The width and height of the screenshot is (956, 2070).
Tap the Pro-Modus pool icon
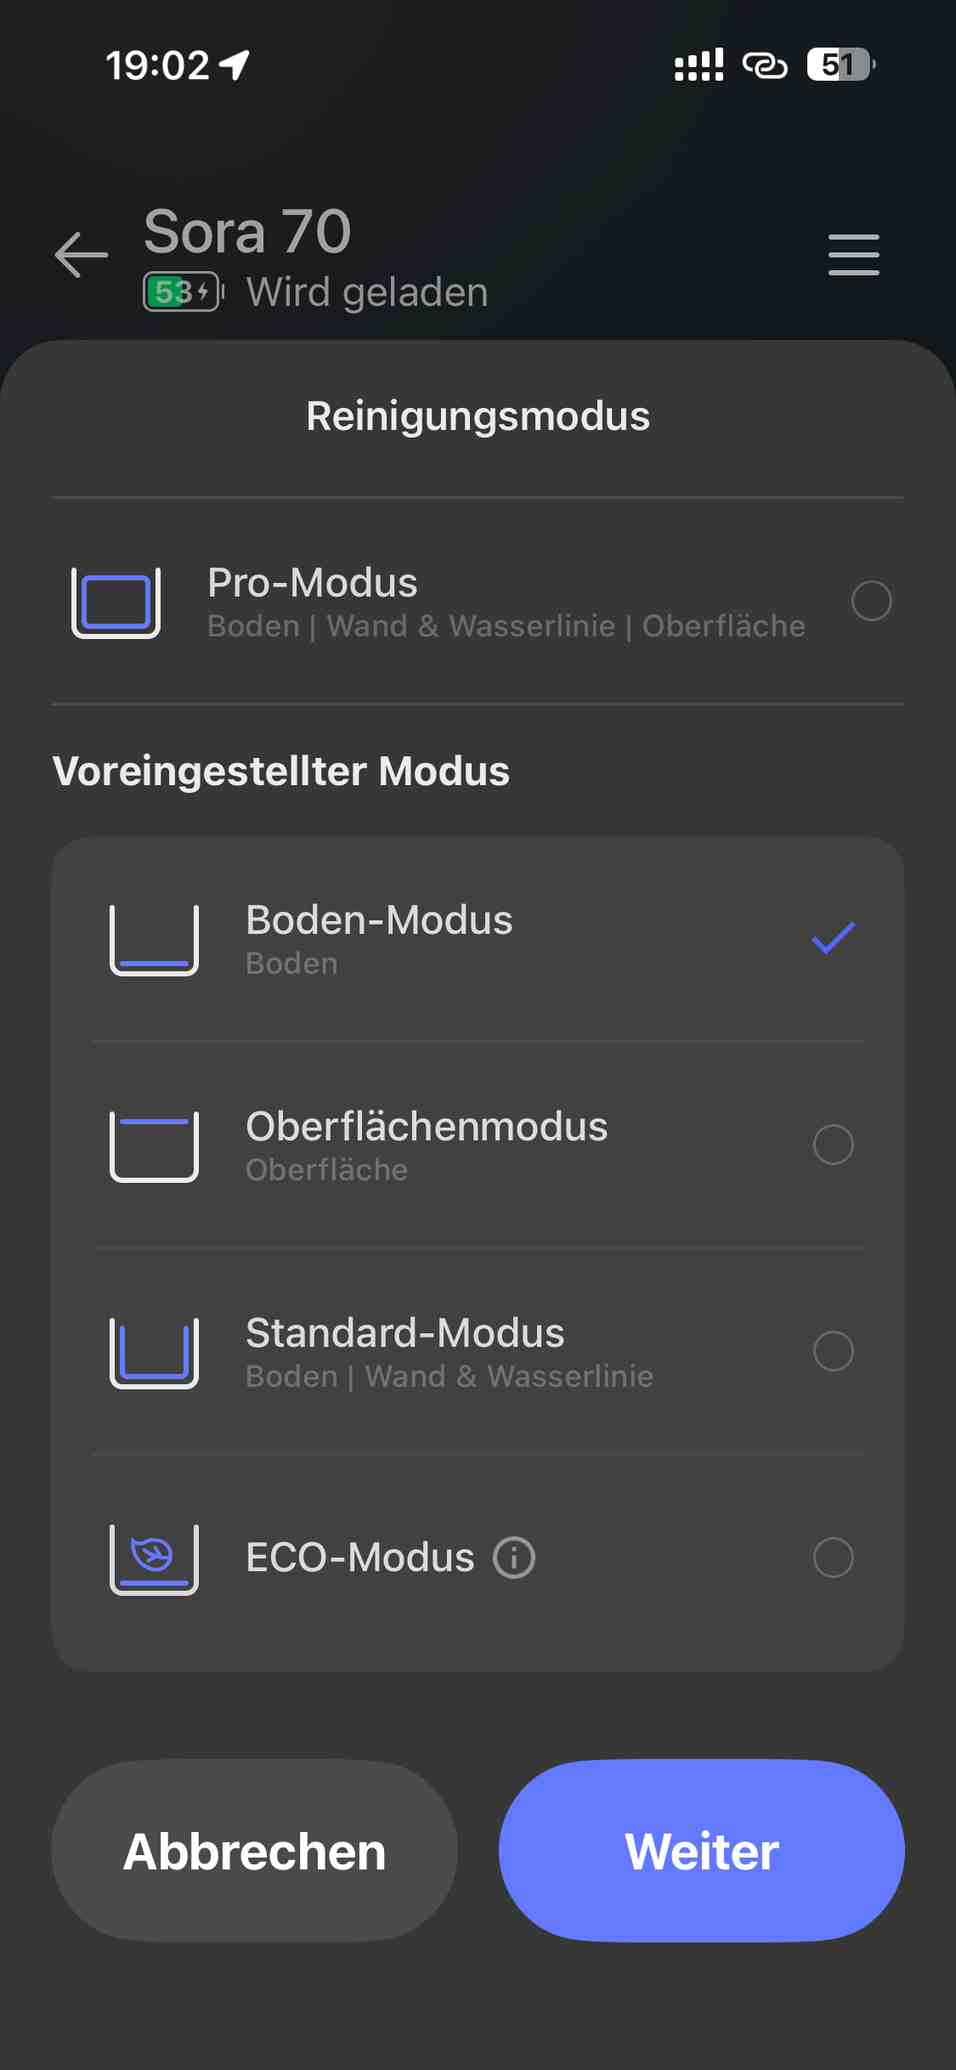(x=116, y=602)
